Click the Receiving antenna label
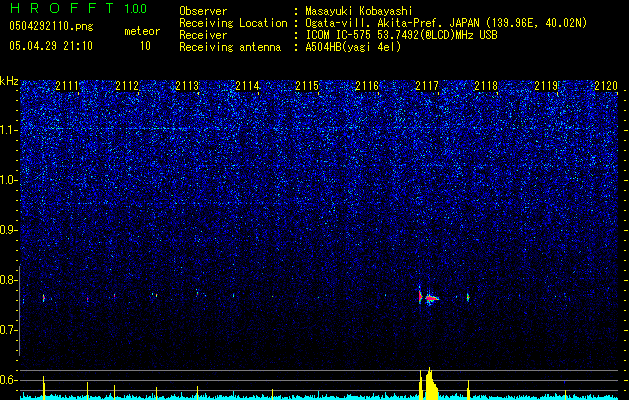Screen dimensions: 629x400 [230, 47]
